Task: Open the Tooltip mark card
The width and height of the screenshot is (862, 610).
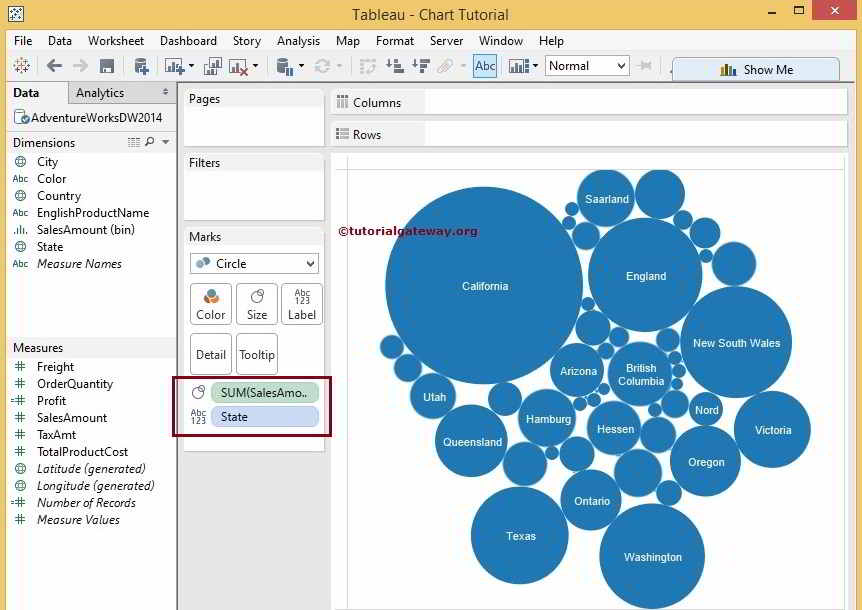Action: [x=256, y=353]
